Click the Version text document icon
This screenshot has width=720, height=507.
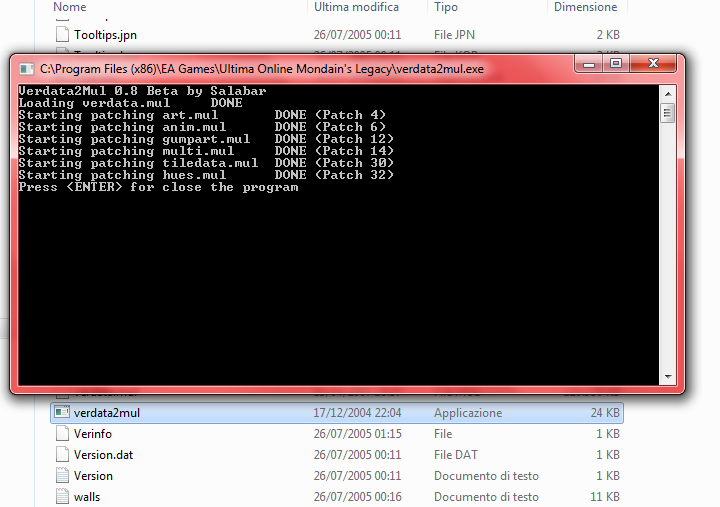(62, 476)
